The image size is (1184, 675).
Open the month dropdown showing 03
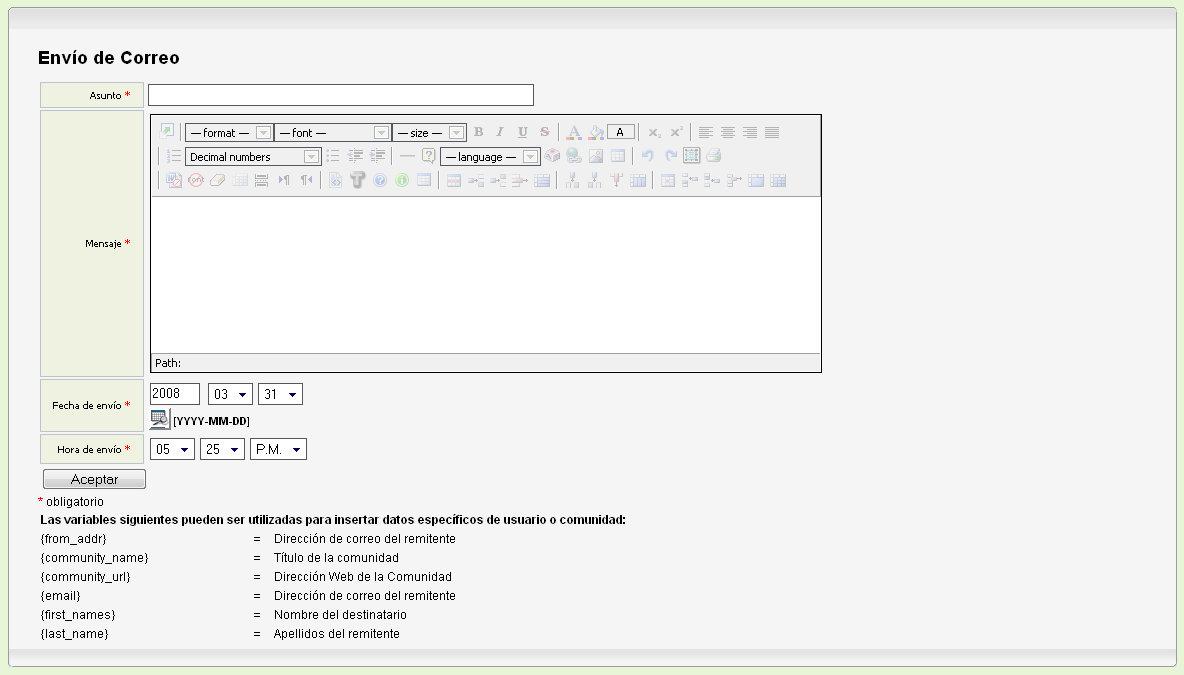230,394
